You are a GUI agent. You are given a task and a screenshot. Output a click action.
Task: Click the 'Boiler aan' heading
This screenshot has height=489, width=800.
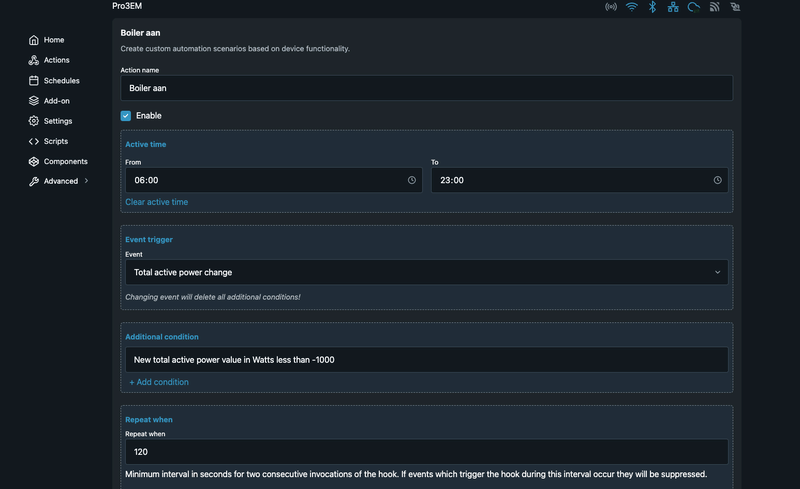point(140,33)
